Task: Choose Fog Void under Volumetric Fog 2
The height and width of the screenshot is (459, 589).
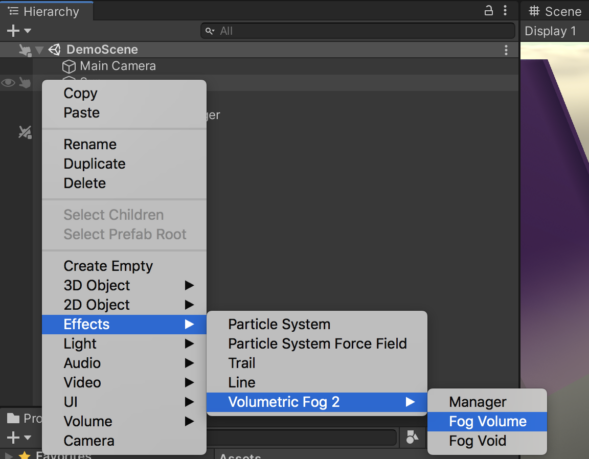Action: click(x=487, y=441)
